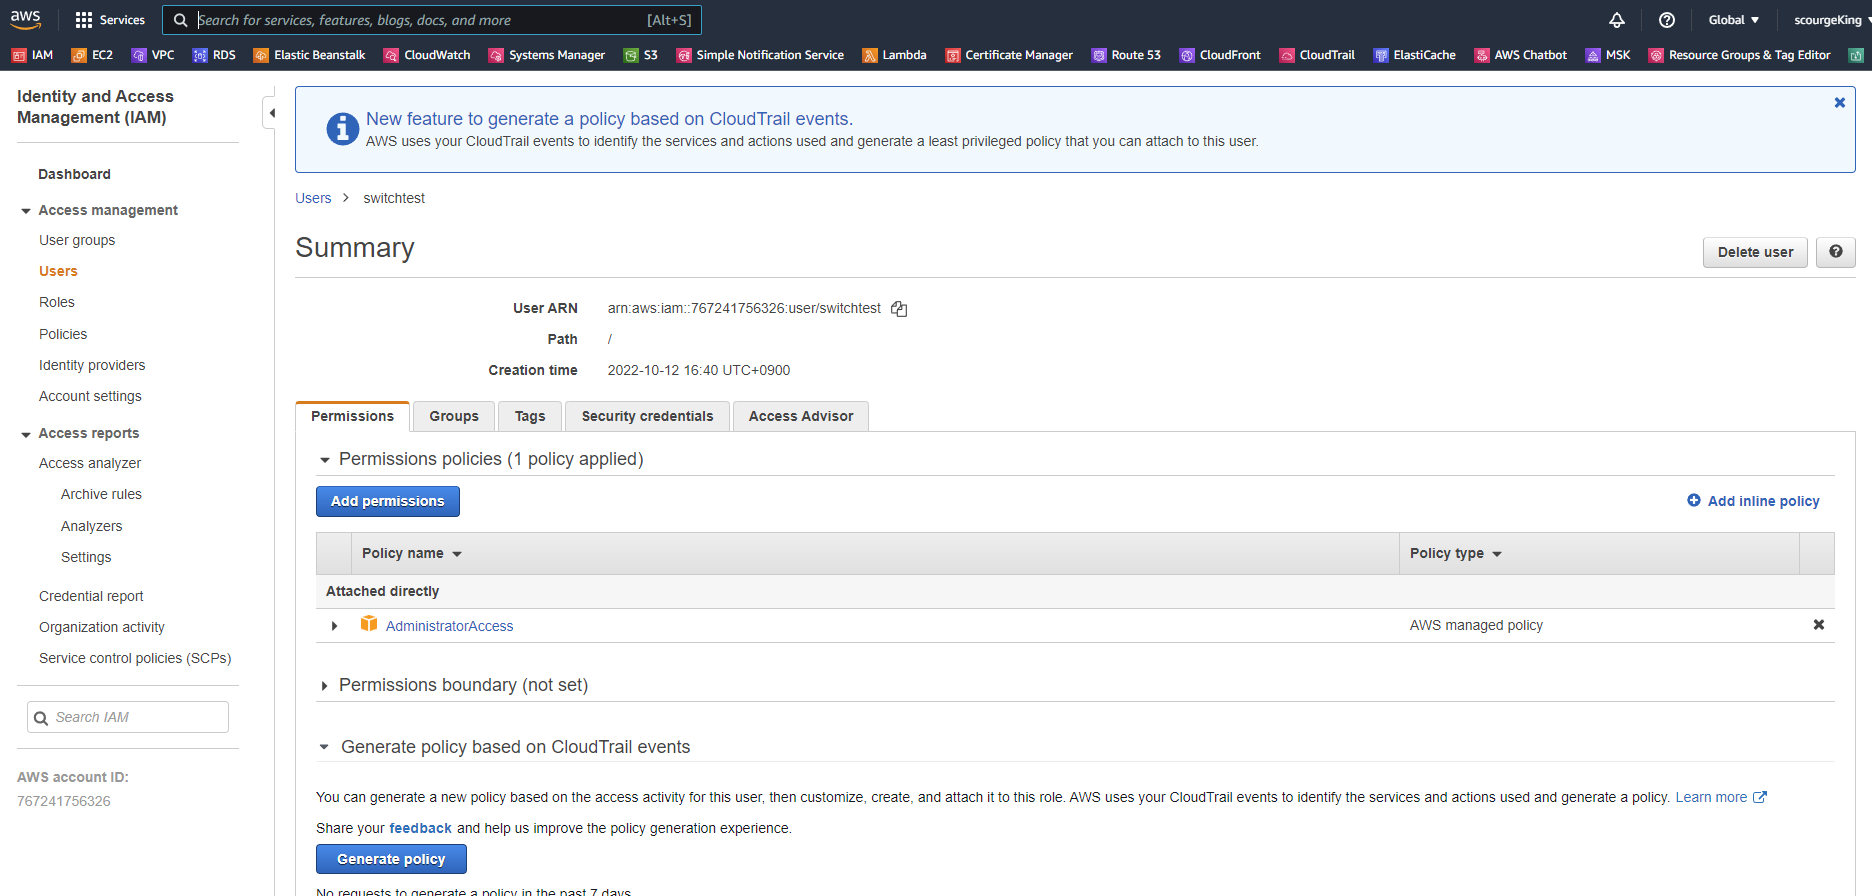
Task: Dismiss the CloudTrail feature info banner
Action: 1839,103
